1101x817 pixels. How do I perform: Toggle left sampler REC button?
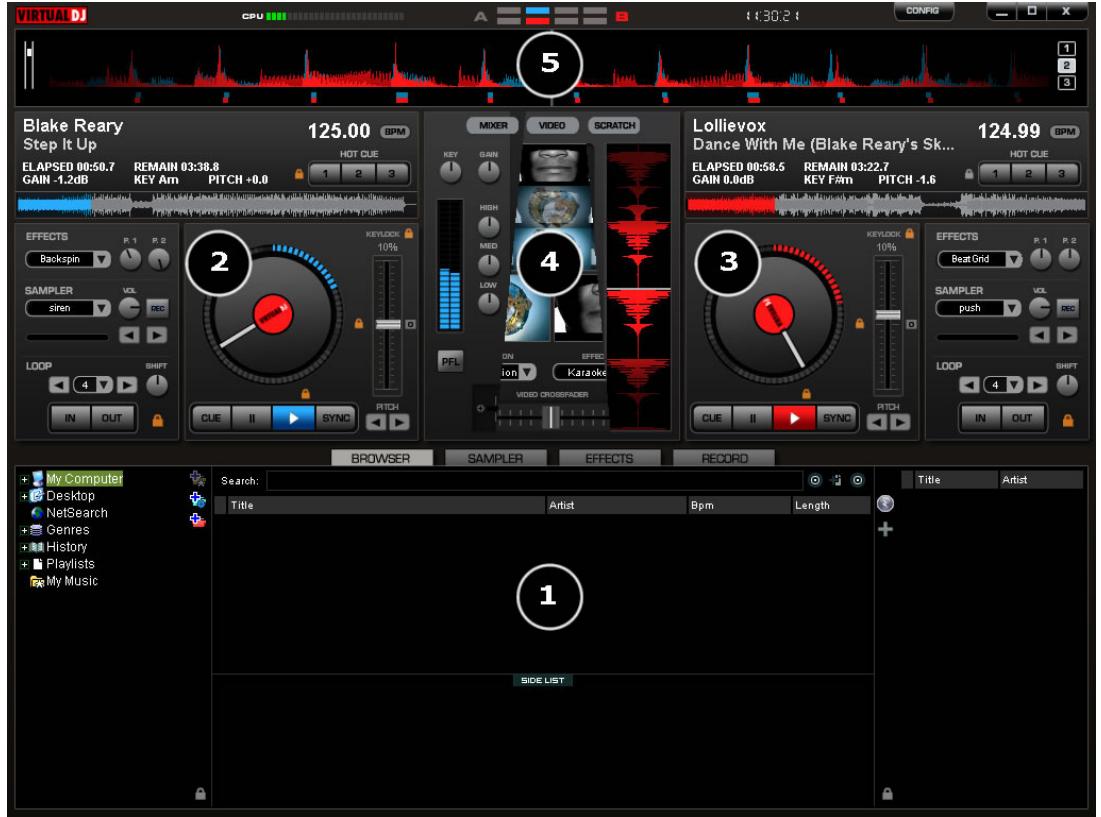(x=157, y=308)
